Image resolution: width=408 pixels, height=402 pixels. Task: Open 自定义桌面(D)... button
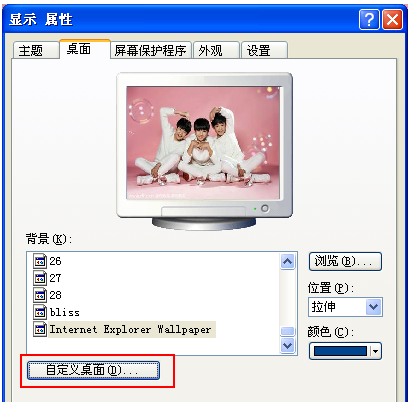tap(93, 370)
